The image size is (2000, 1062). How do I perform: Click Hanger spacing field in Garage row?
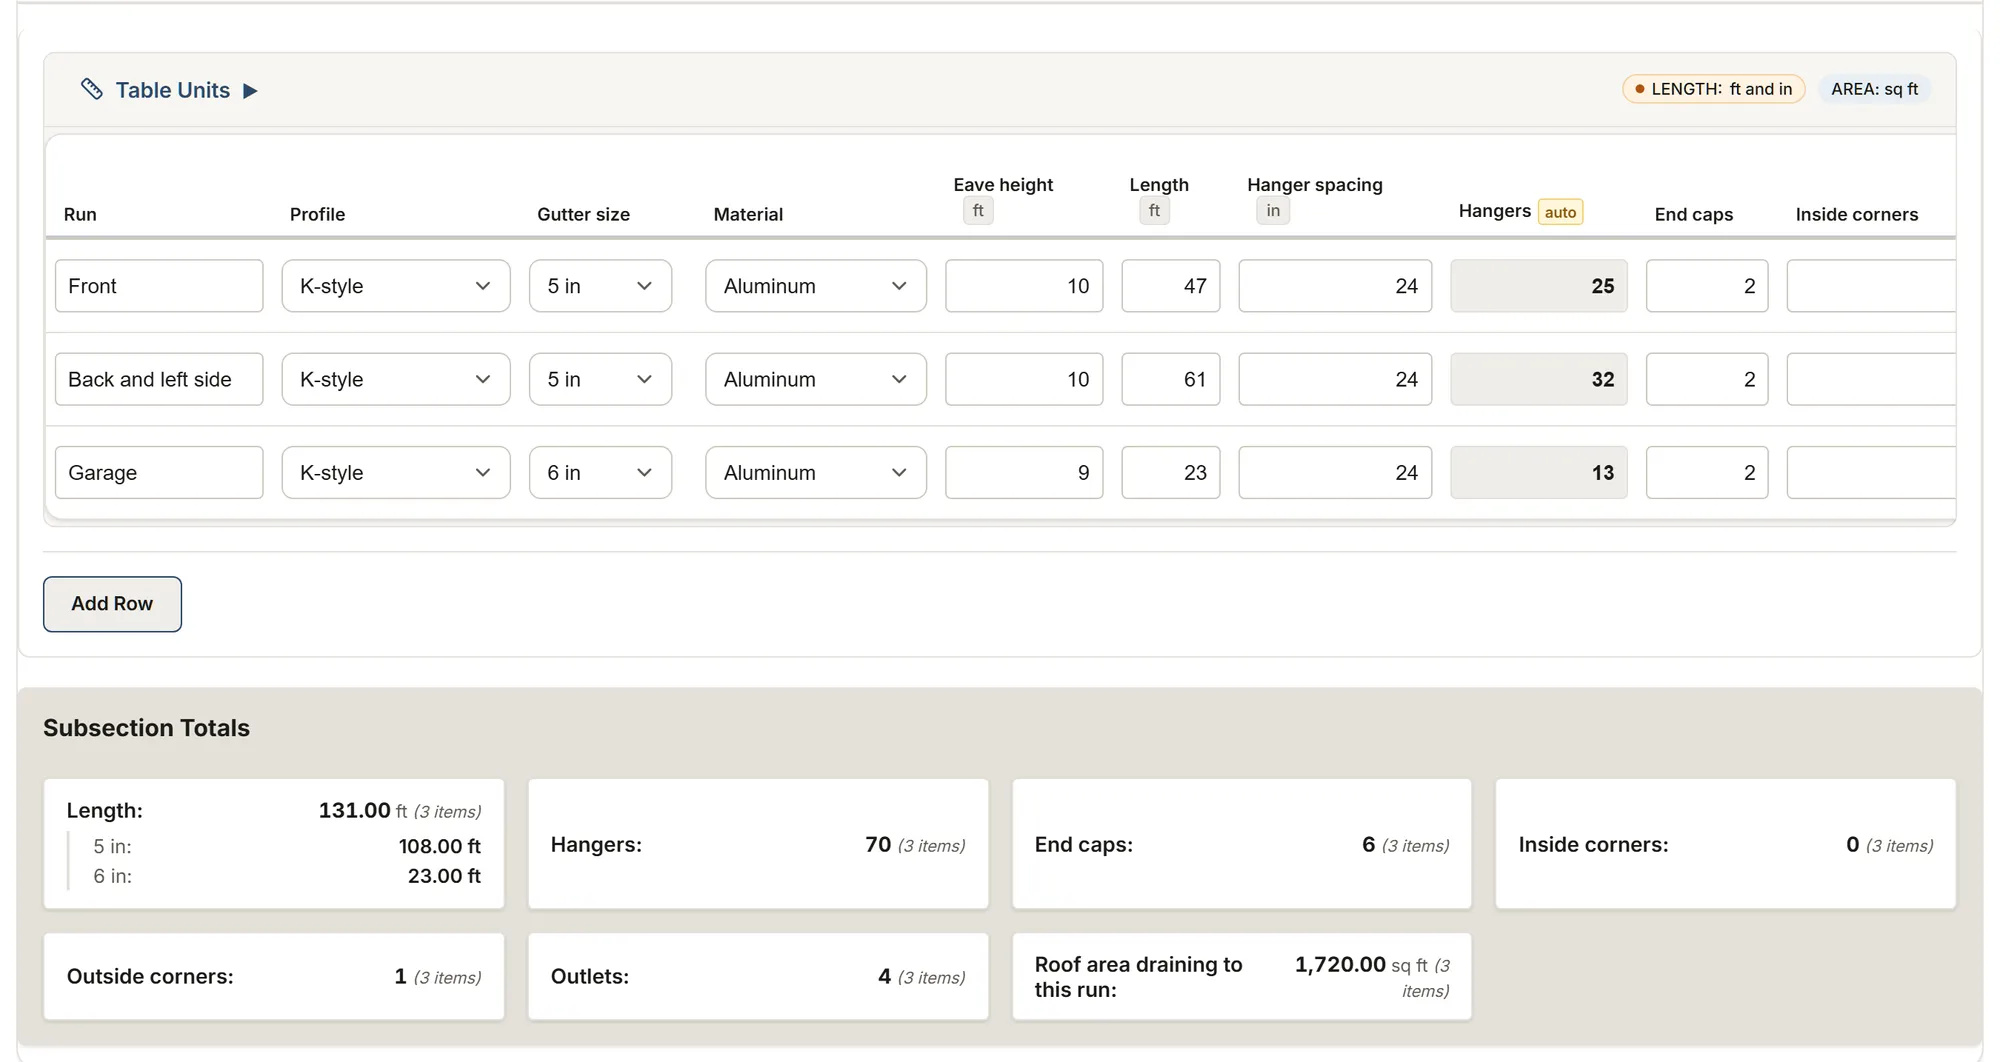click(x=1335, y=472)
